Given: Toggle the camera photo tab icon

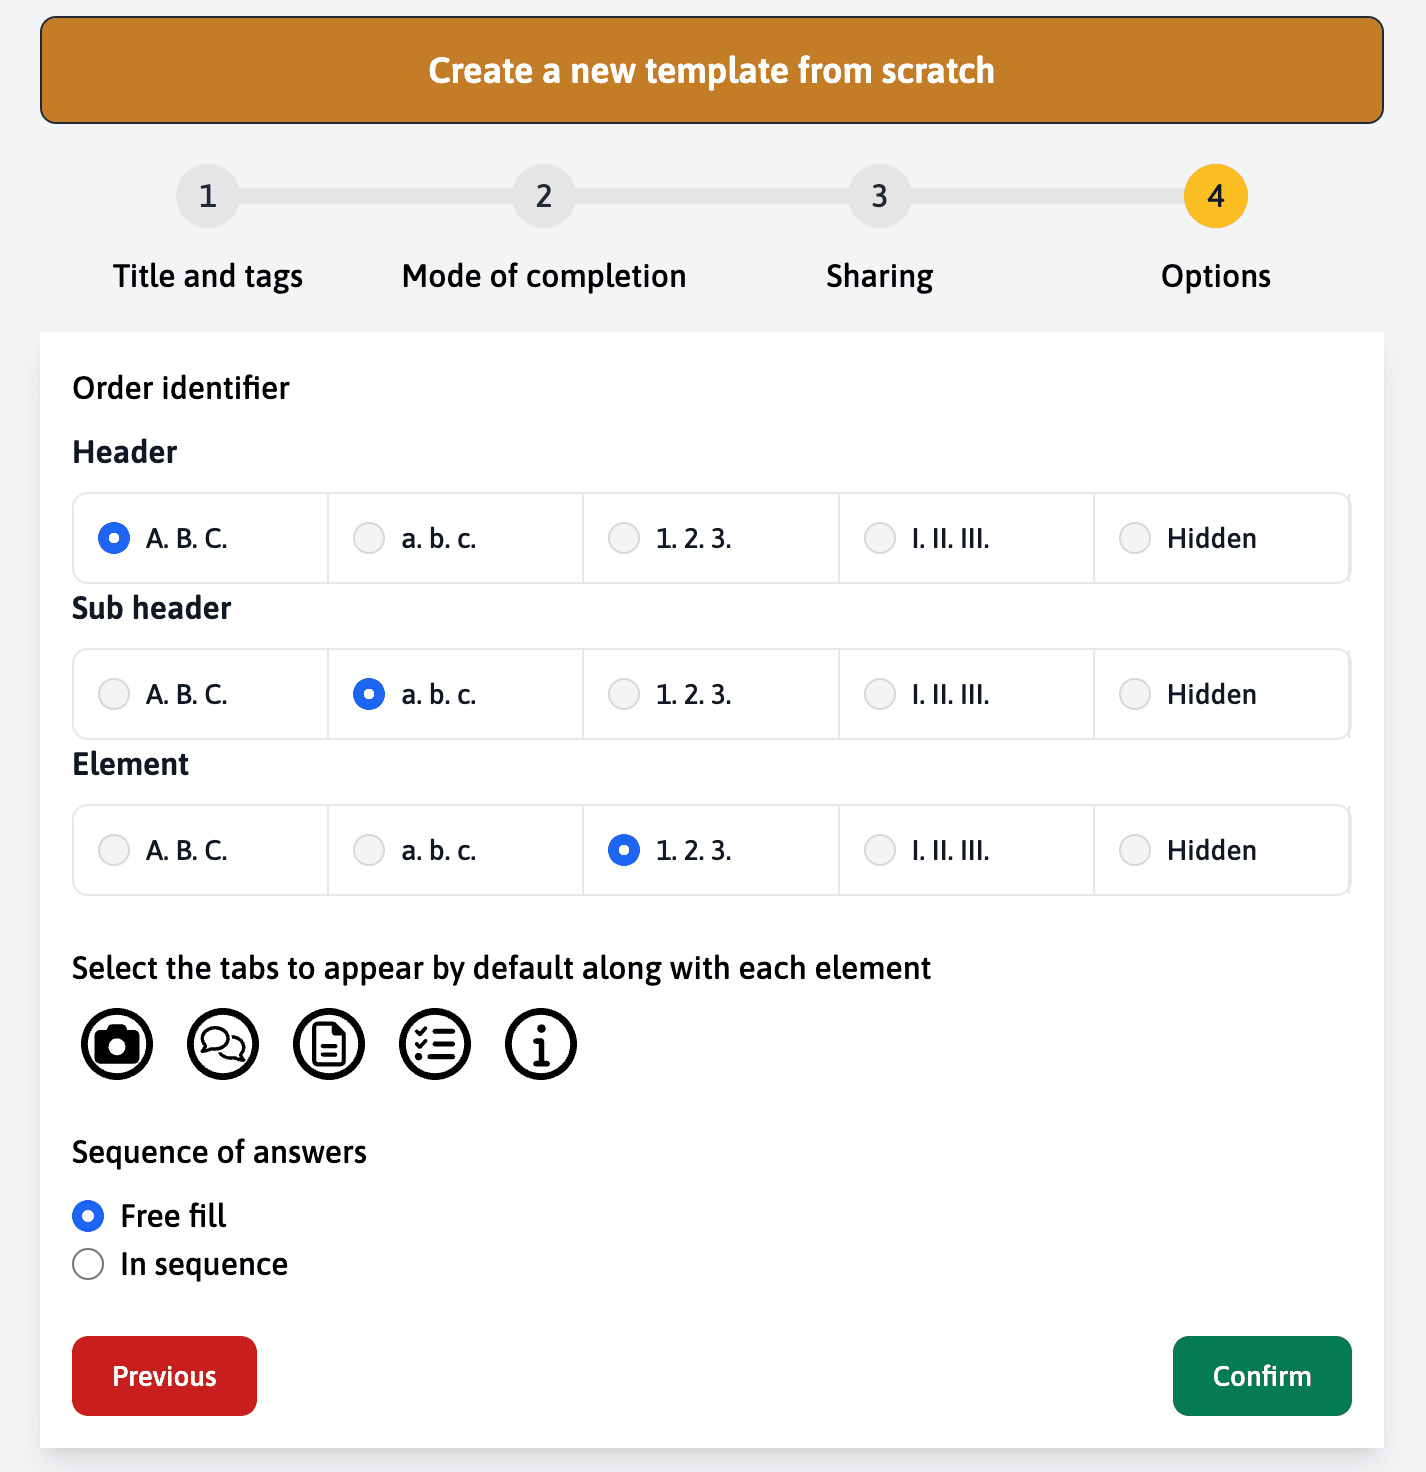Looking at the screenshot, I should click(x=117, y=1044).
